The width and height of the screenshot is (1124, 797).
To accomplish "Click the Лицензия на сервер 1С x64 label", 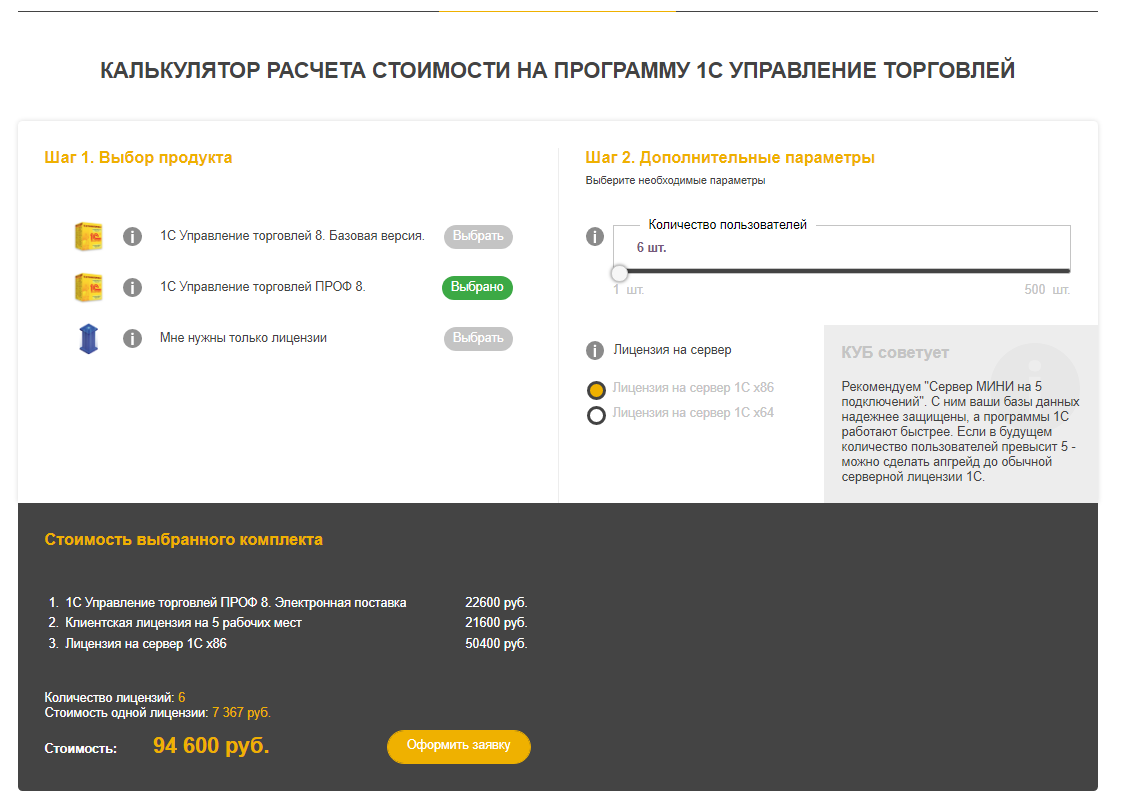I will click(x=693, y=413).
